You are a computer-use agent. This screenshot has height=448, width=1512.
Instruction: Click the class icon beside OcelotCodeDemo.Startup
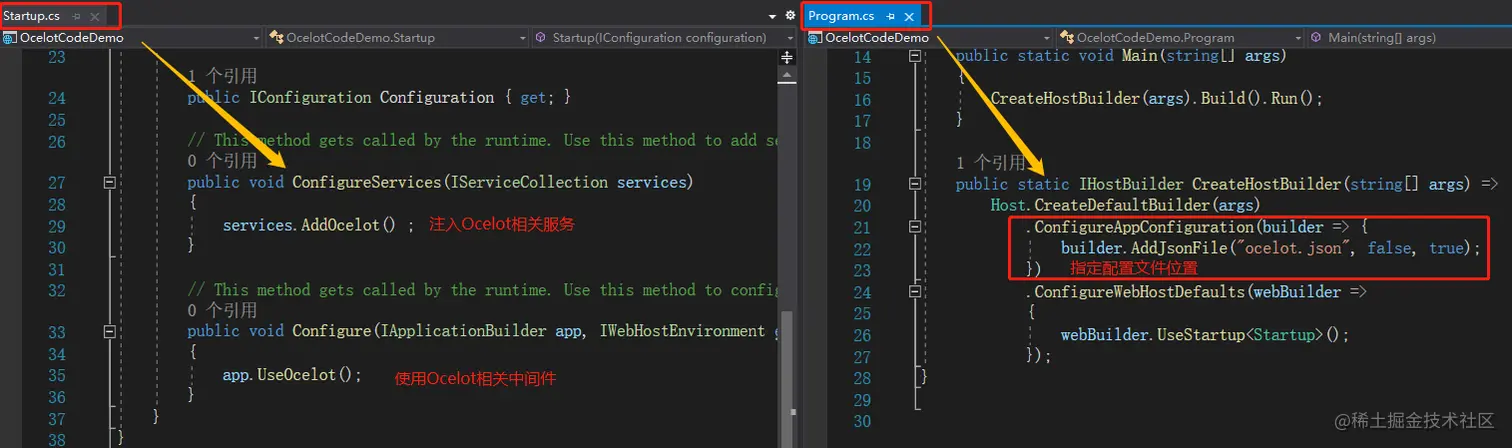276,38
